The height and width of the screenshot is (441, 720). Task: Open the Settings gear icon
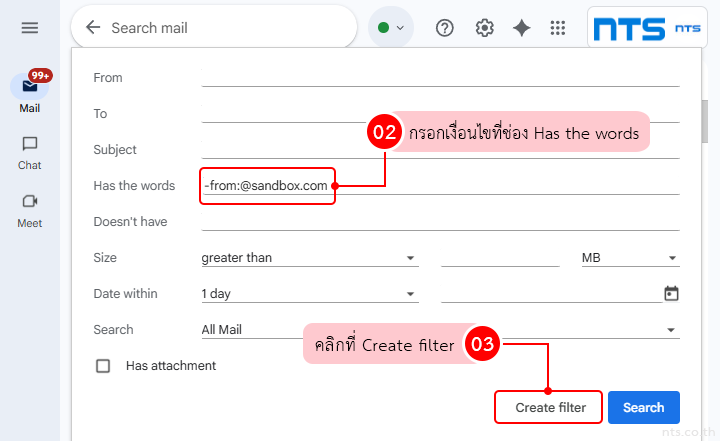point(485,28)
